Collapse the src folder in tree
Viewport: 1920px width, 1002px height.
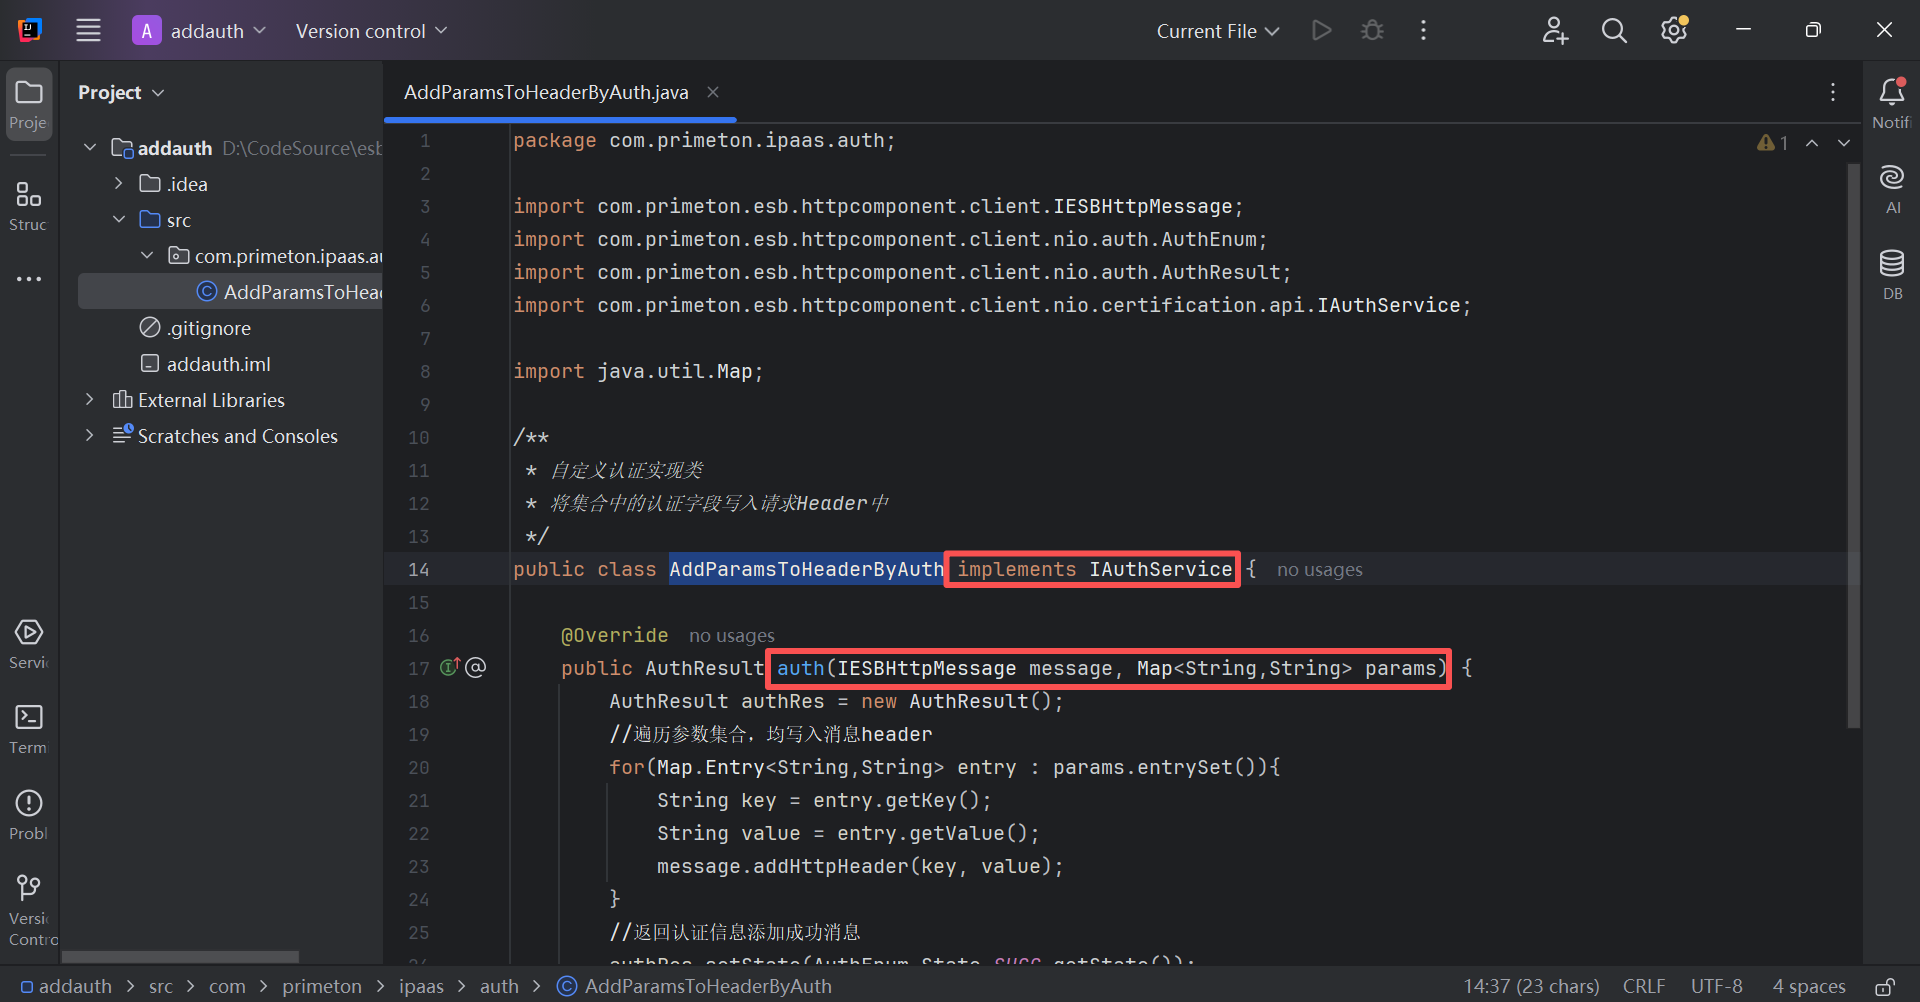(119, 220)
